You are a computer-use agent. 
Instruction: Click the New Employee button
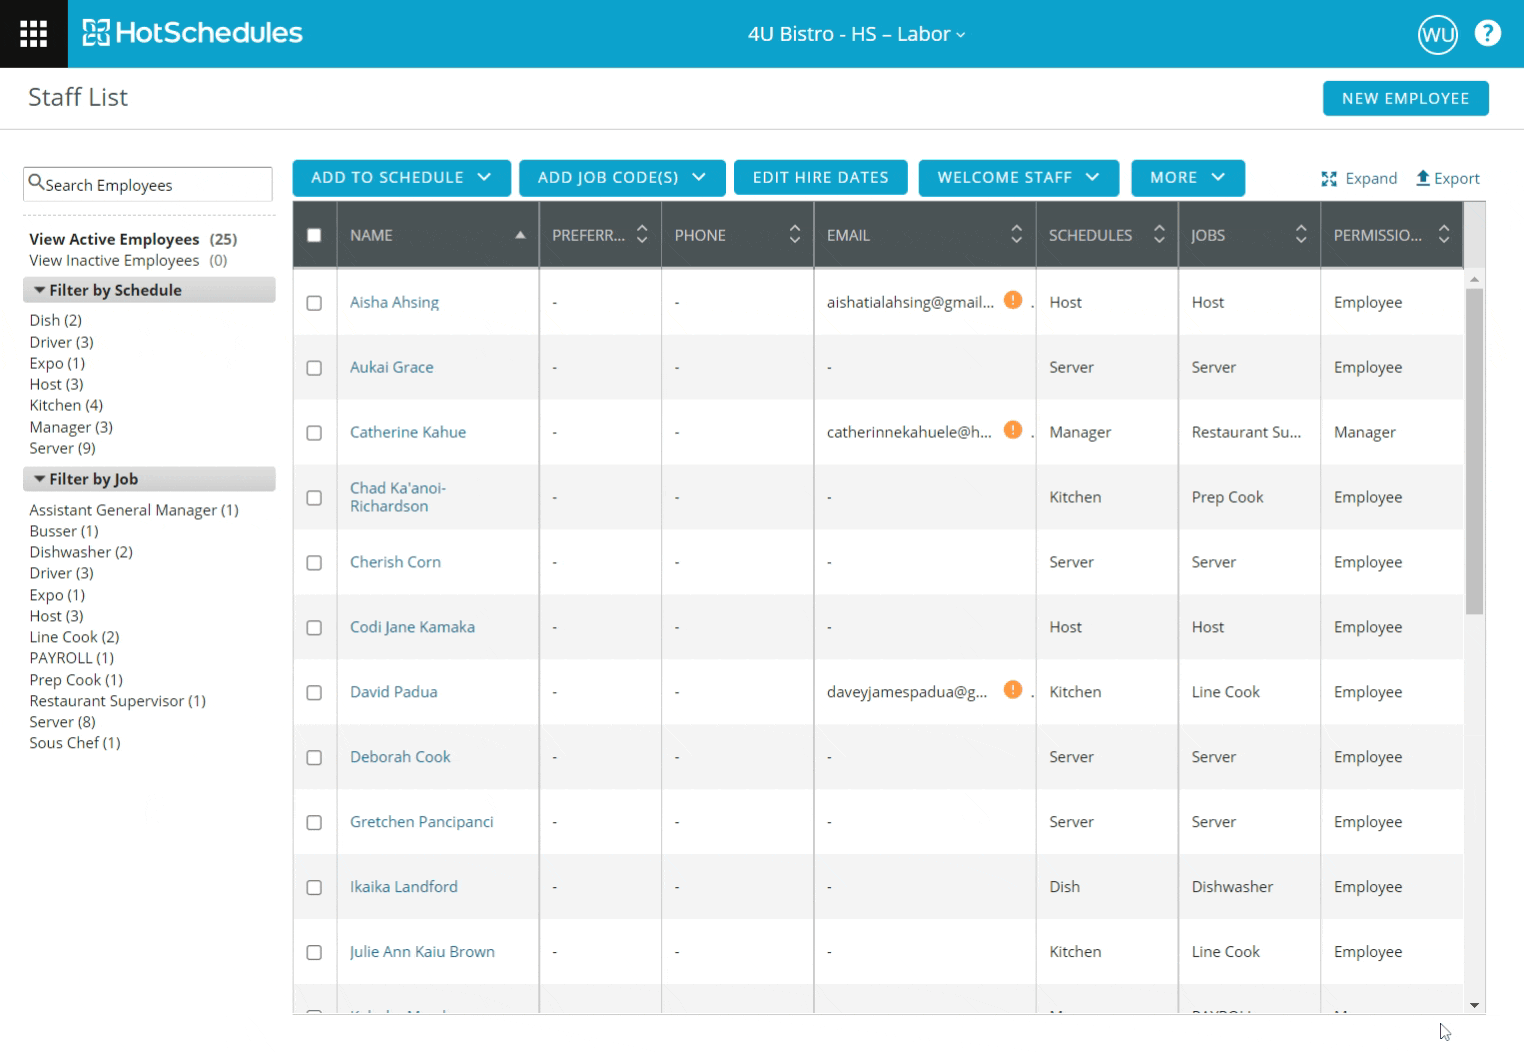(1405, 99)
